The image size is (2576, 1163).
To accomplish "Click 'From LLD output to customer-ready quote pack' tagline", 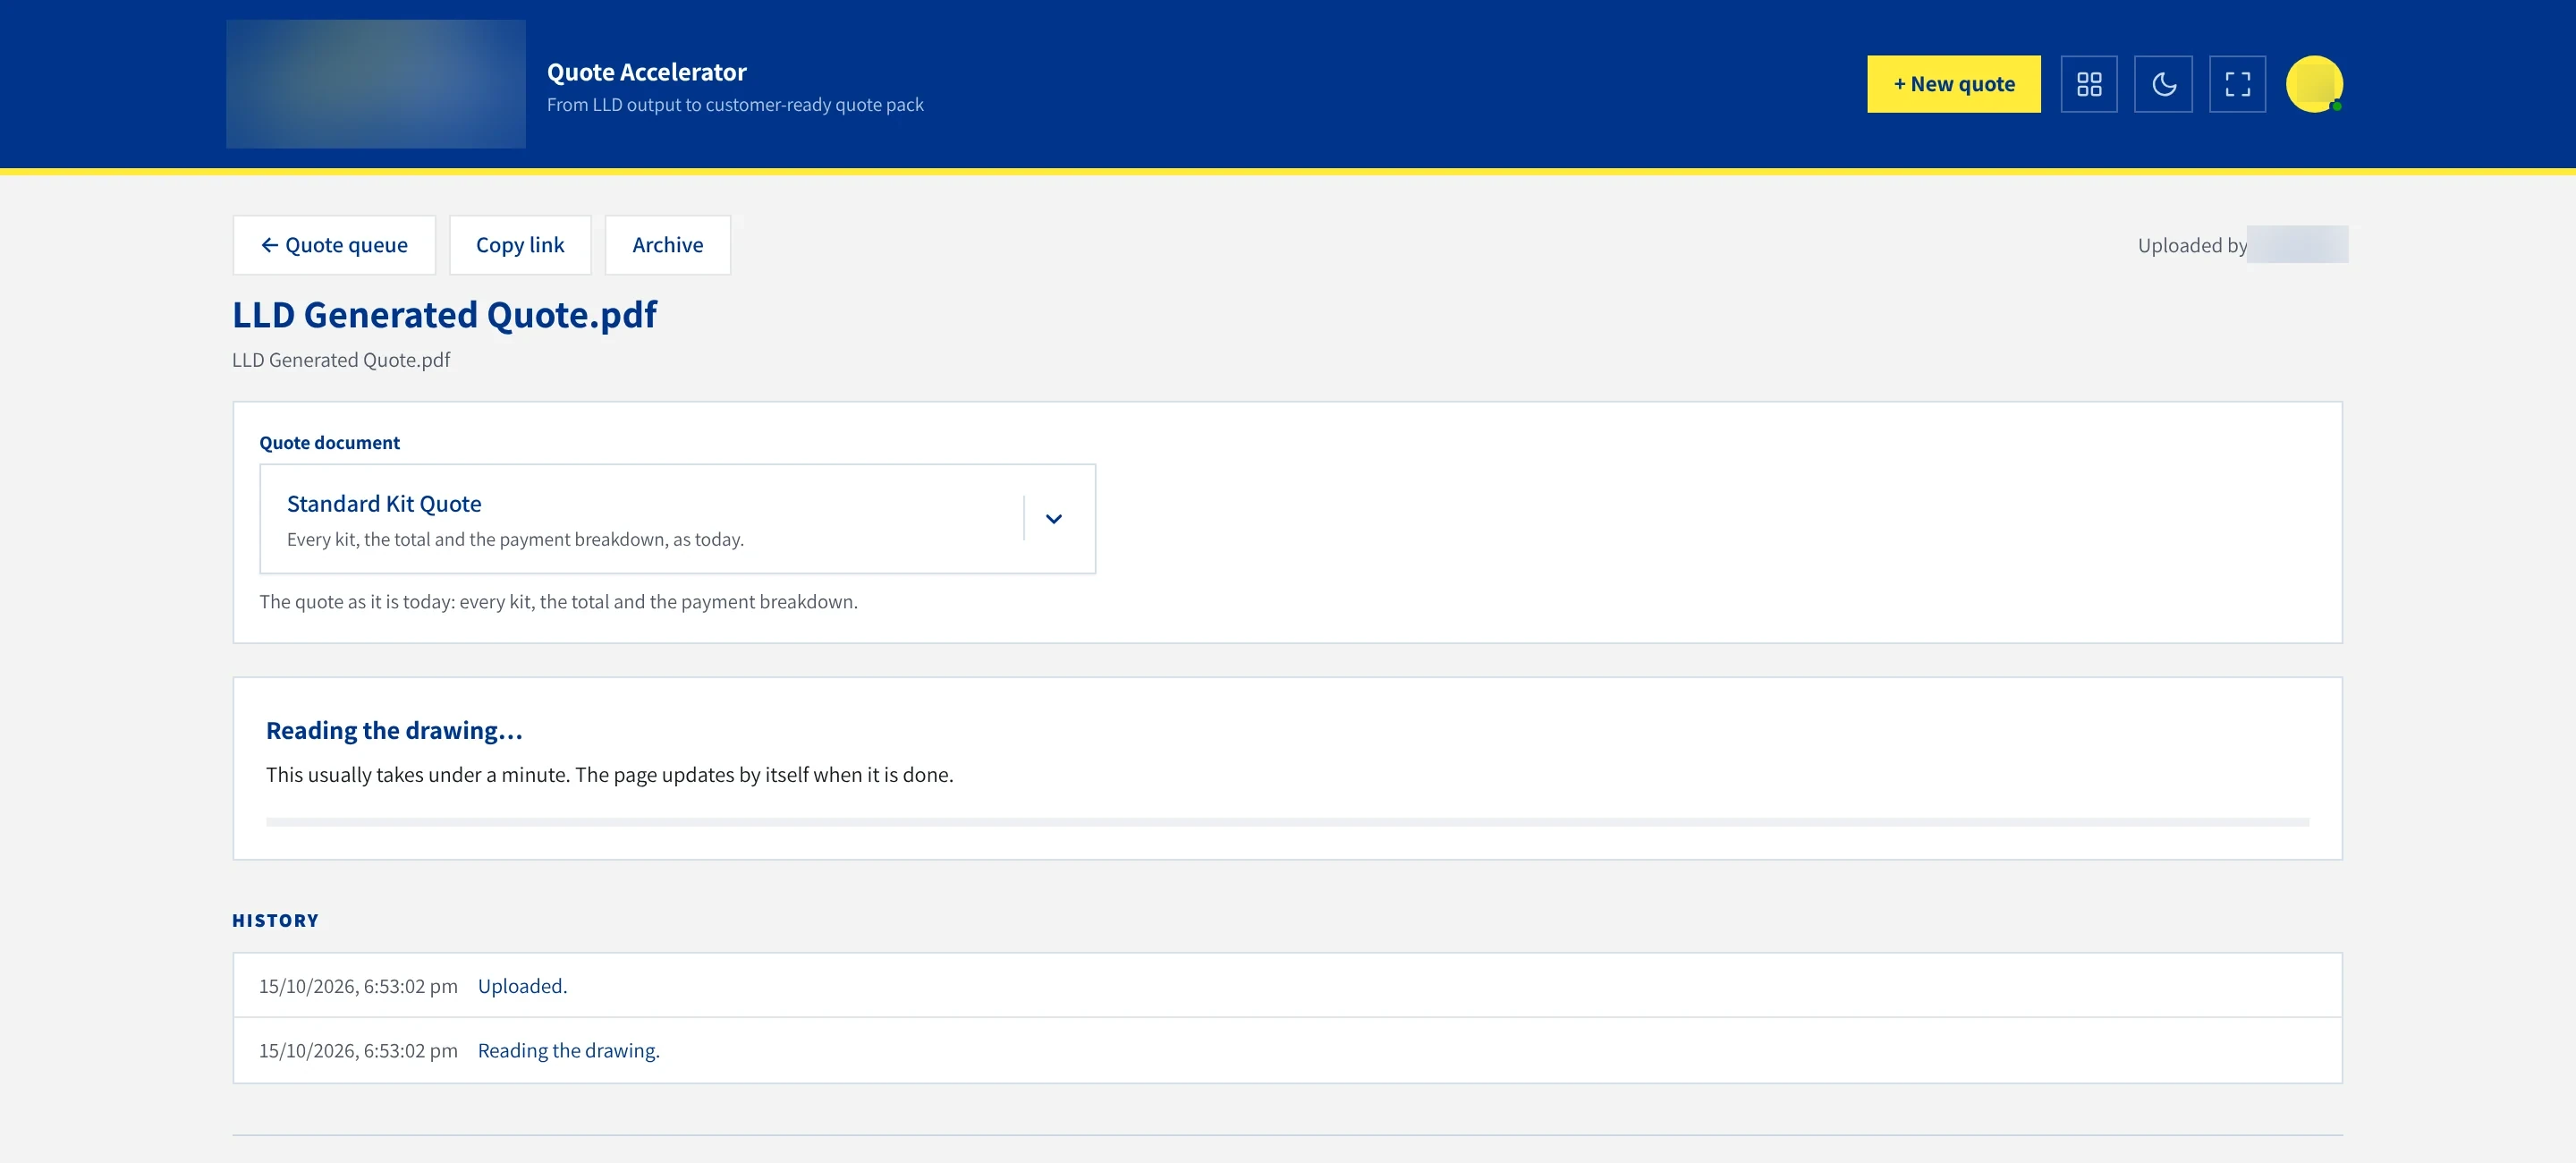I will click(735, 105).
